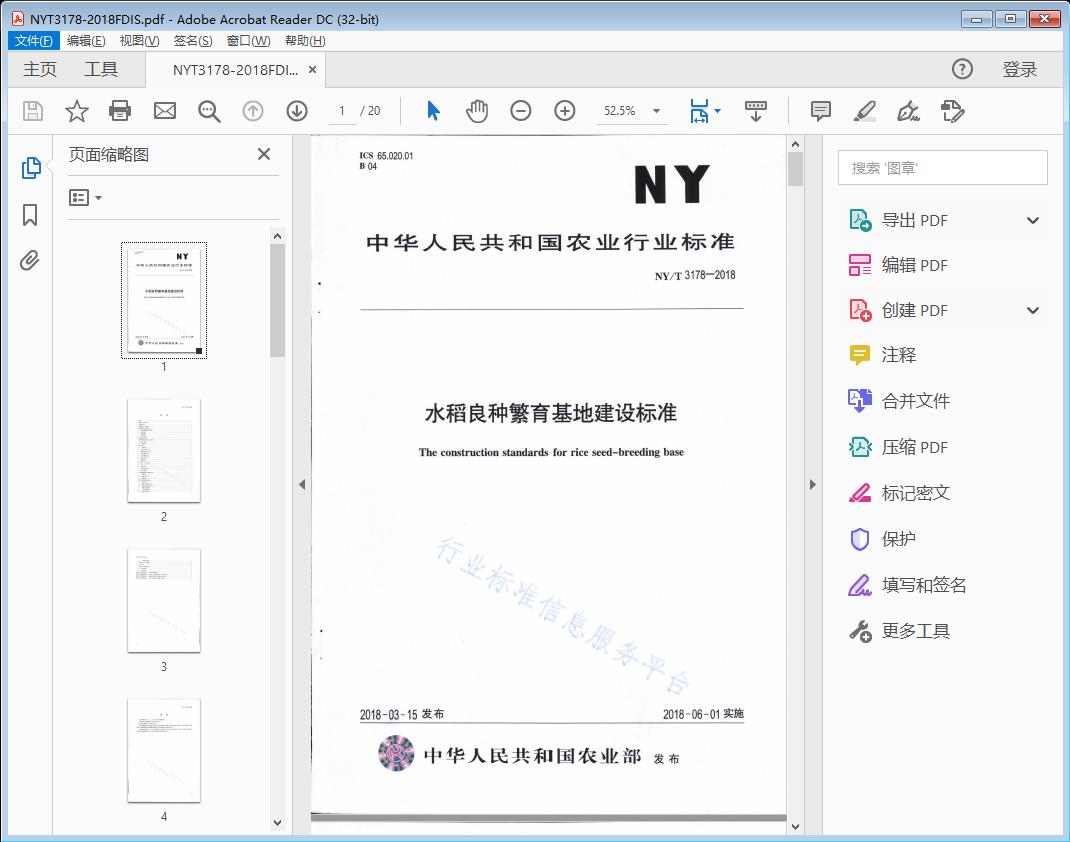The image size is (1070, 842).
Task: Collapse the left navigation pane arrow
Action: (302, 485)
